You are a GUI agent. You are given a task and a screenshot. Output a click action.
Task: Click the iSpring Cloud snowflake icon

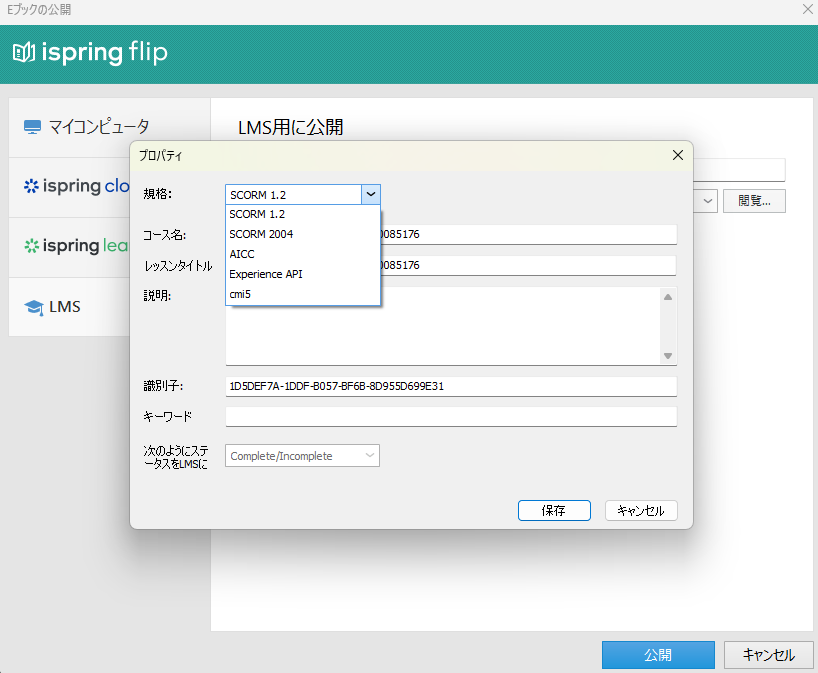[x=31, y=186]
